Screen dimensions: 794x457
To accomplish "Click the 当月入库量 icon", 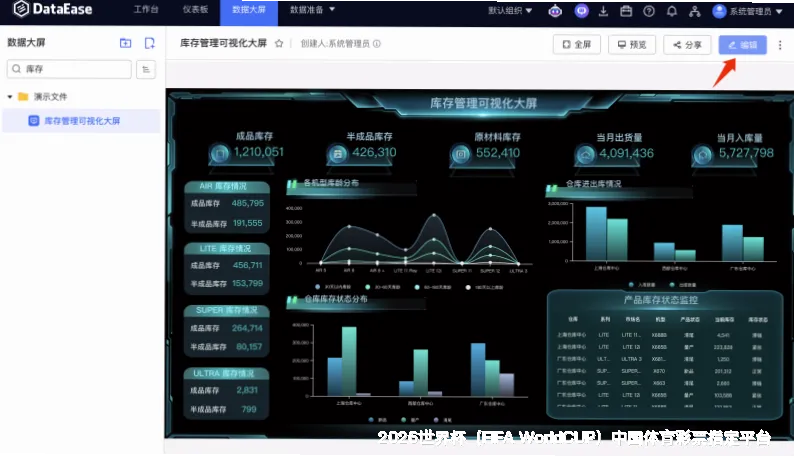I will click(x=702, y=155).
